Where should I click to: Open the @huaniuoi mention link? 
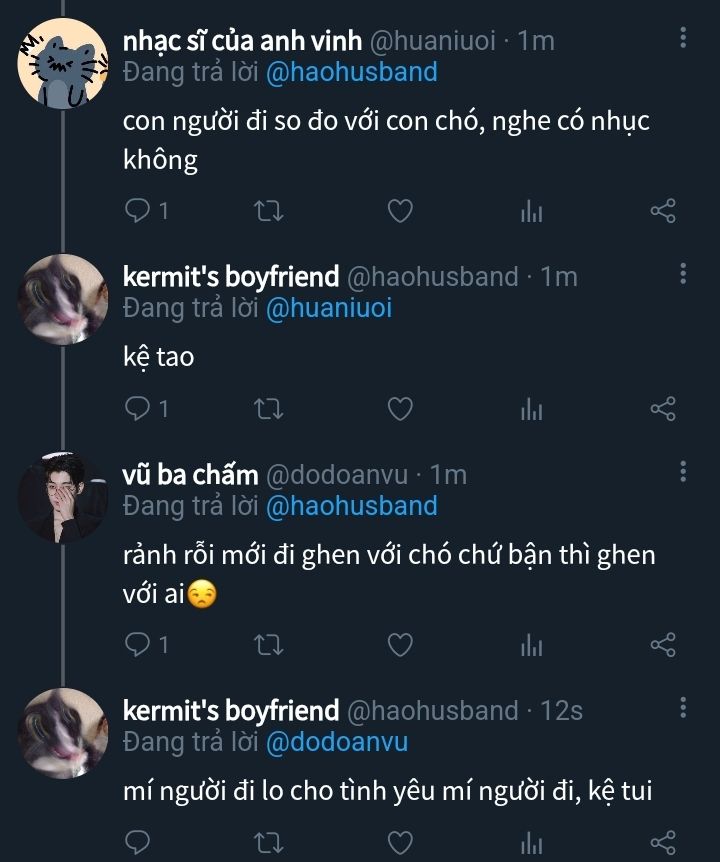click(x=328, y=308)
